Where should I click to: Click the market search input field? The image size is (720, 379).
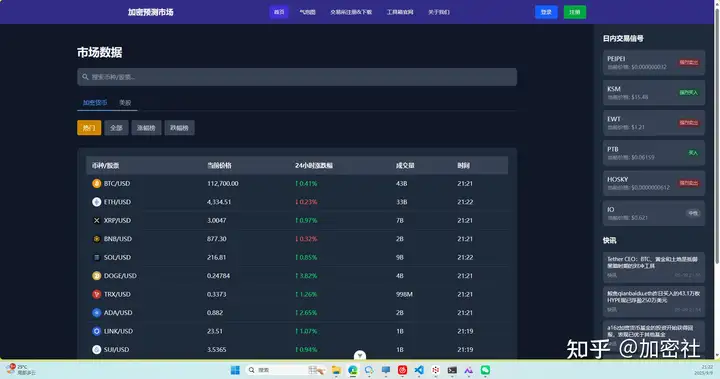tap(297, 77)
